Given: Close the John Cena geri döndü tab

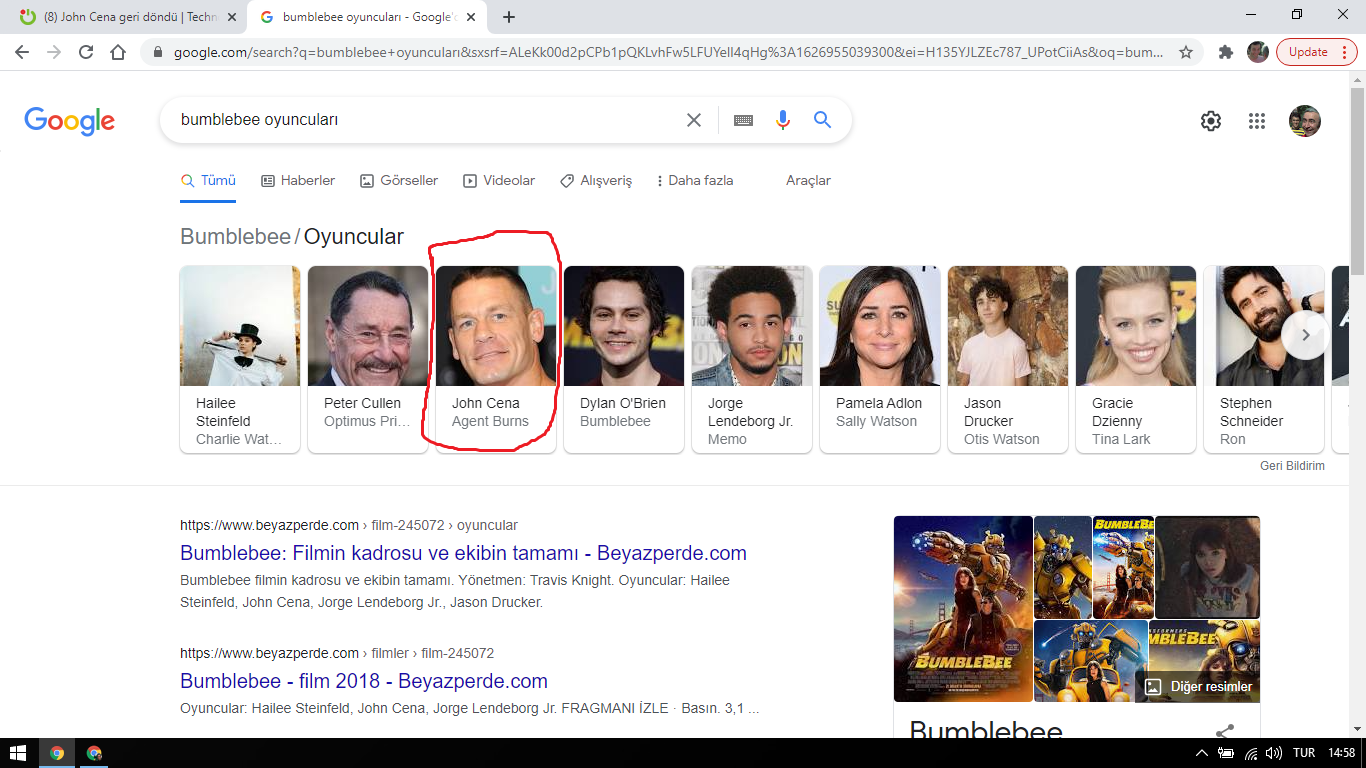Looking at the screenshot, I should pos(231,17).
